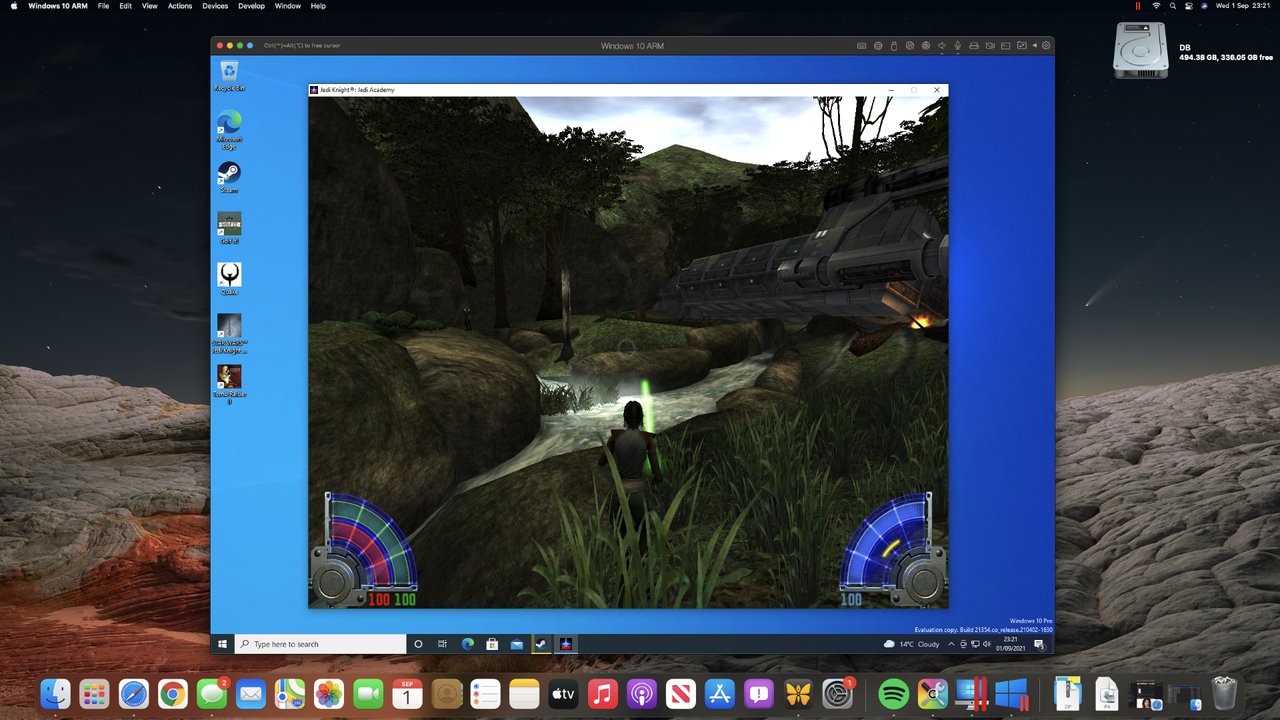Open the Devices menu
Image resolution: width=1280 pixels, height=720 pixels.
coord(215,6)
